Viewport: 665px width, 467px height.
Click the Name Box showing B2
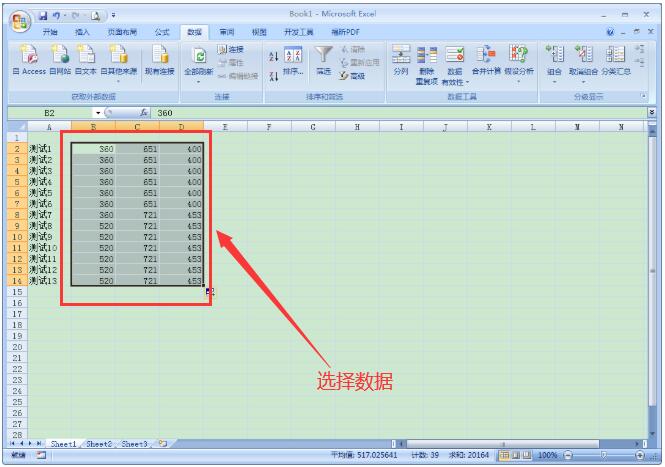click(50, 113)
